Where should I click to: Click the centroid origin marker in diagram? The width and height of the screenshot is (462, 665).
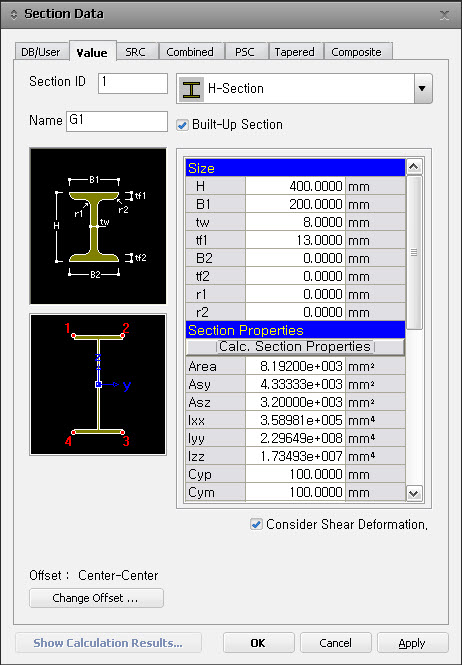tap(98, 385)
